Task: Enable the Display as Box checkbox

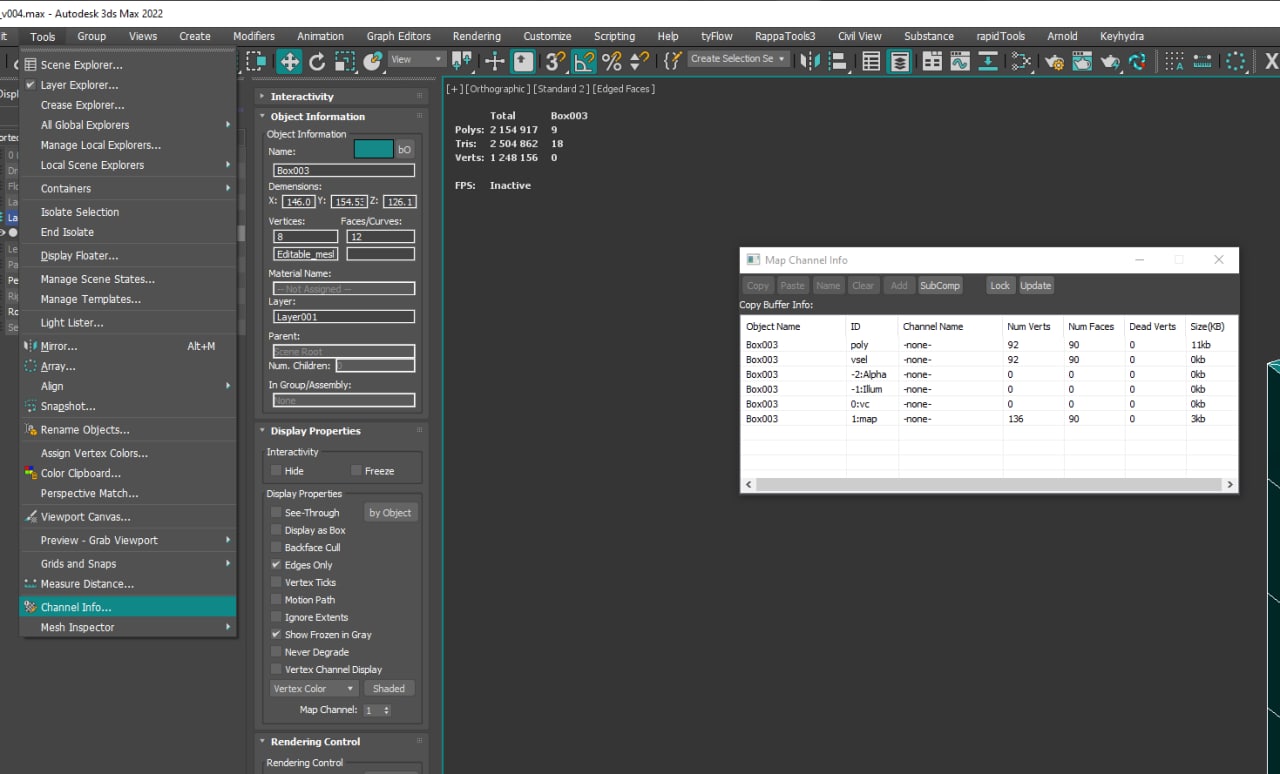Action: (x=276, y=530)
